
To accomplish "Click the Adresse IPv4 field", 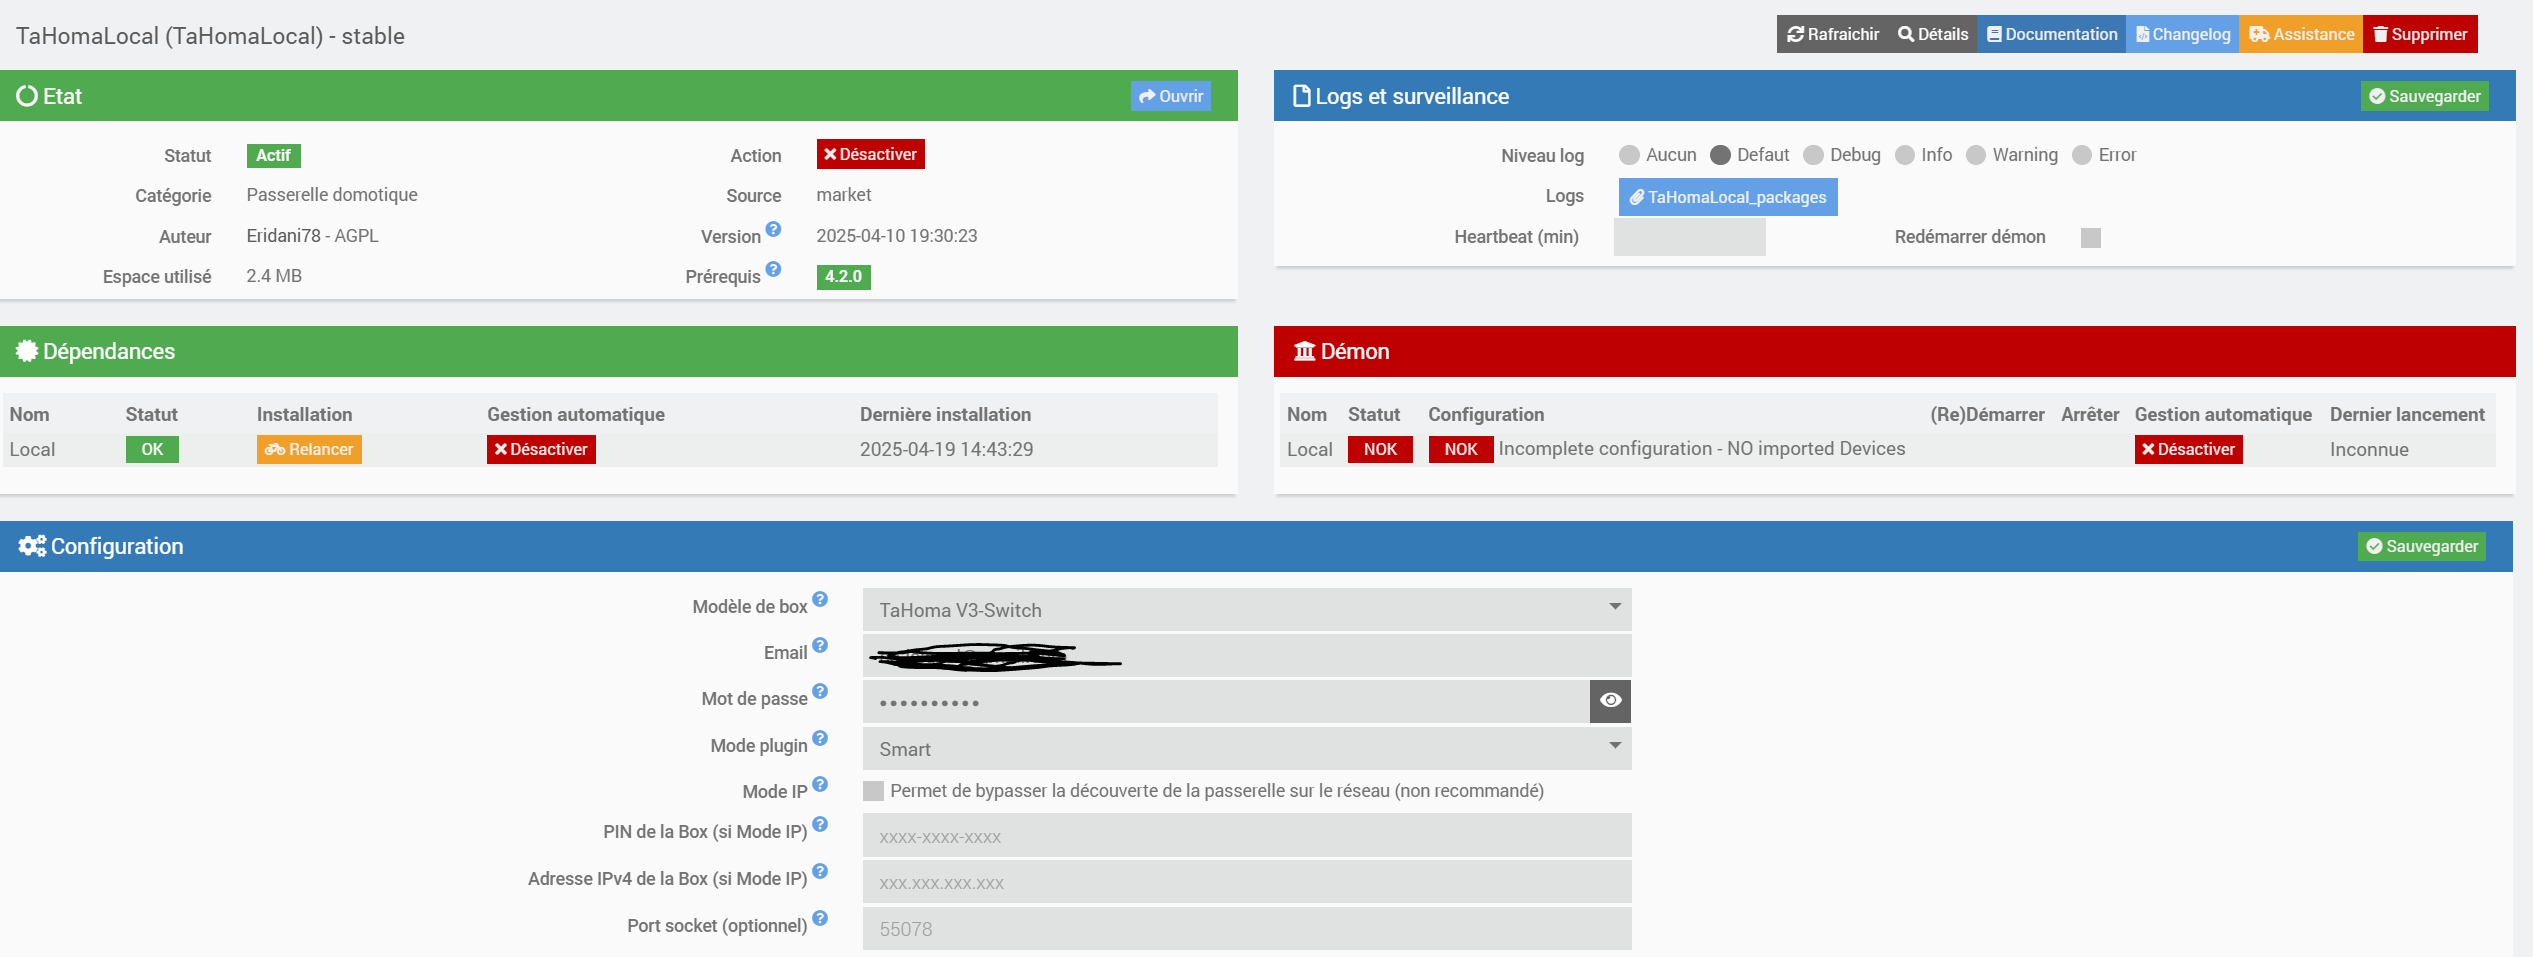I will coord(1247,882).
